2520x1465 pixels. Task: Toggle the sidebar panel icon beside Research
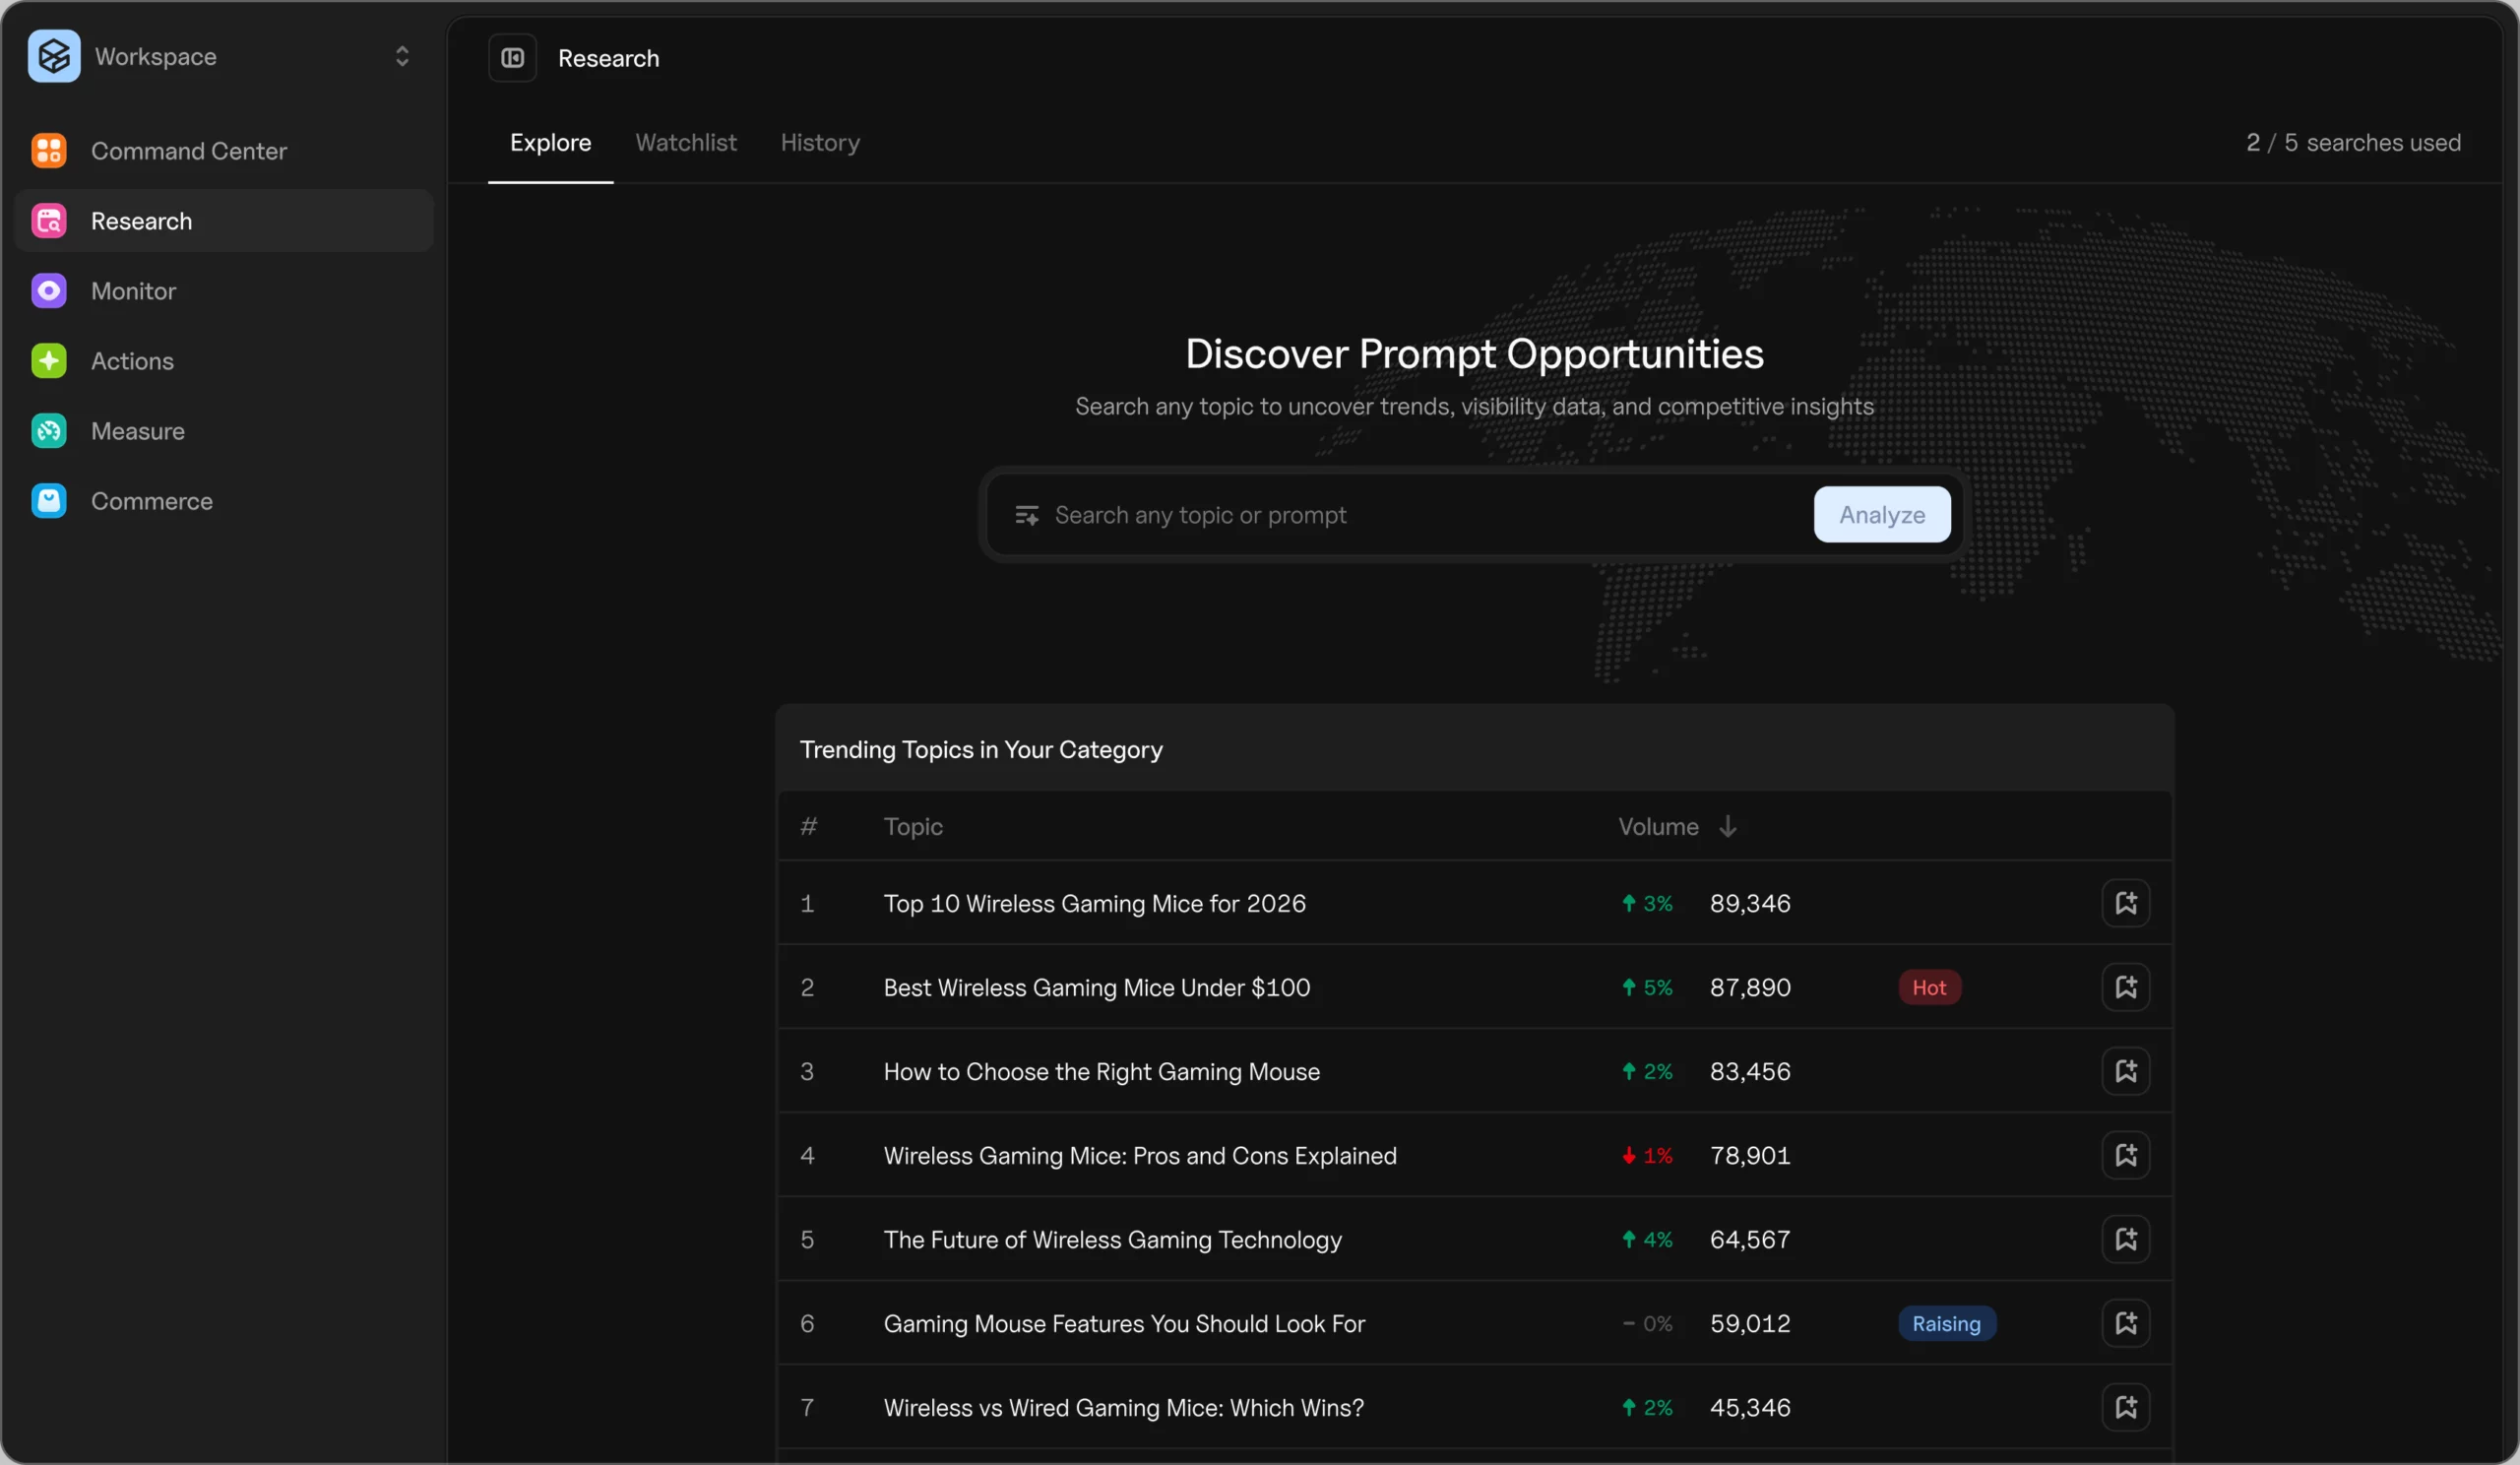tap(512, 58)
